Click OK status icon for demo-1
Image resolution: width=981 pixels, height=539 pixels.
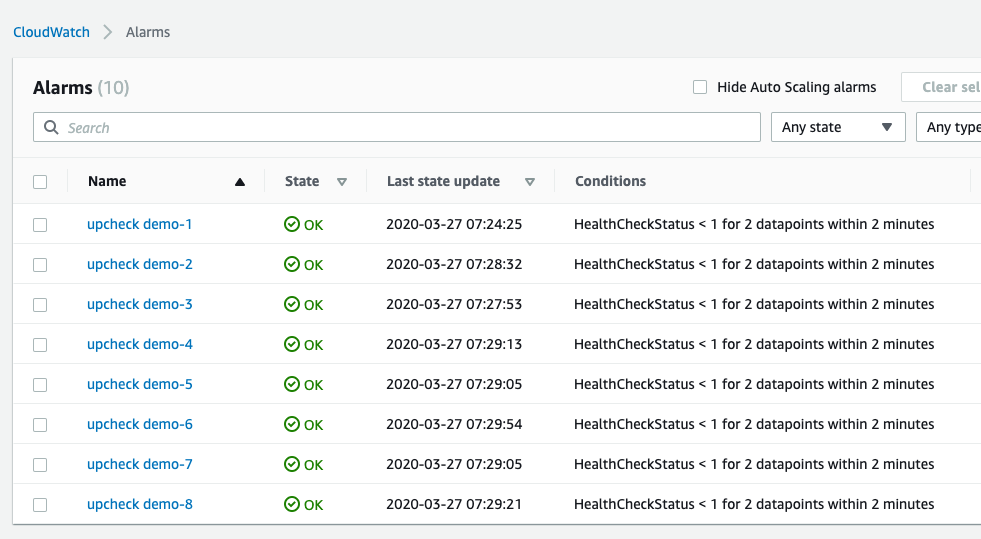point(292,224)
